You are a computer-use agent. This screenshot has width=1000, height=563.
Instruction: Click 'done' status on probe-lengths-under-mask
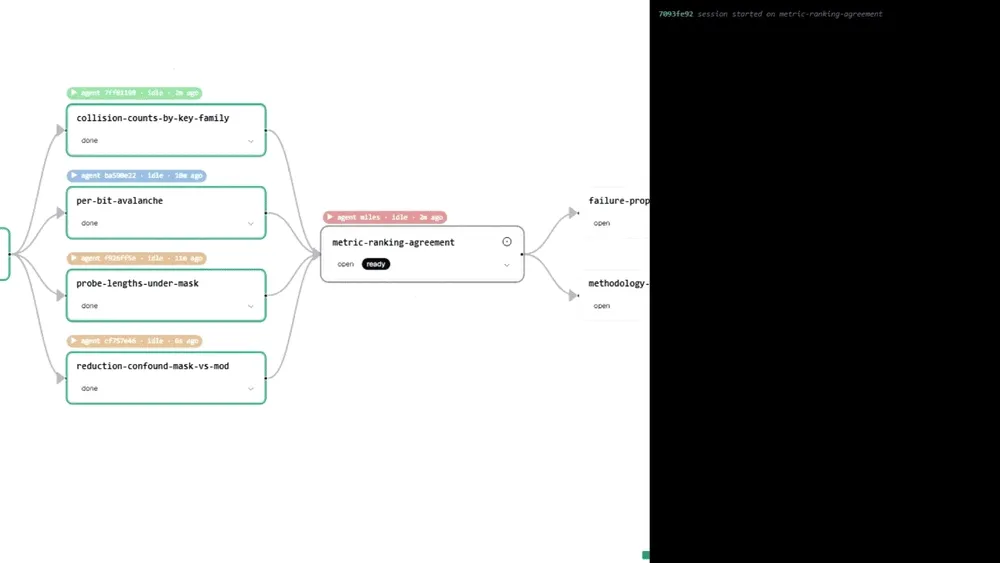(x=89, y=306)
